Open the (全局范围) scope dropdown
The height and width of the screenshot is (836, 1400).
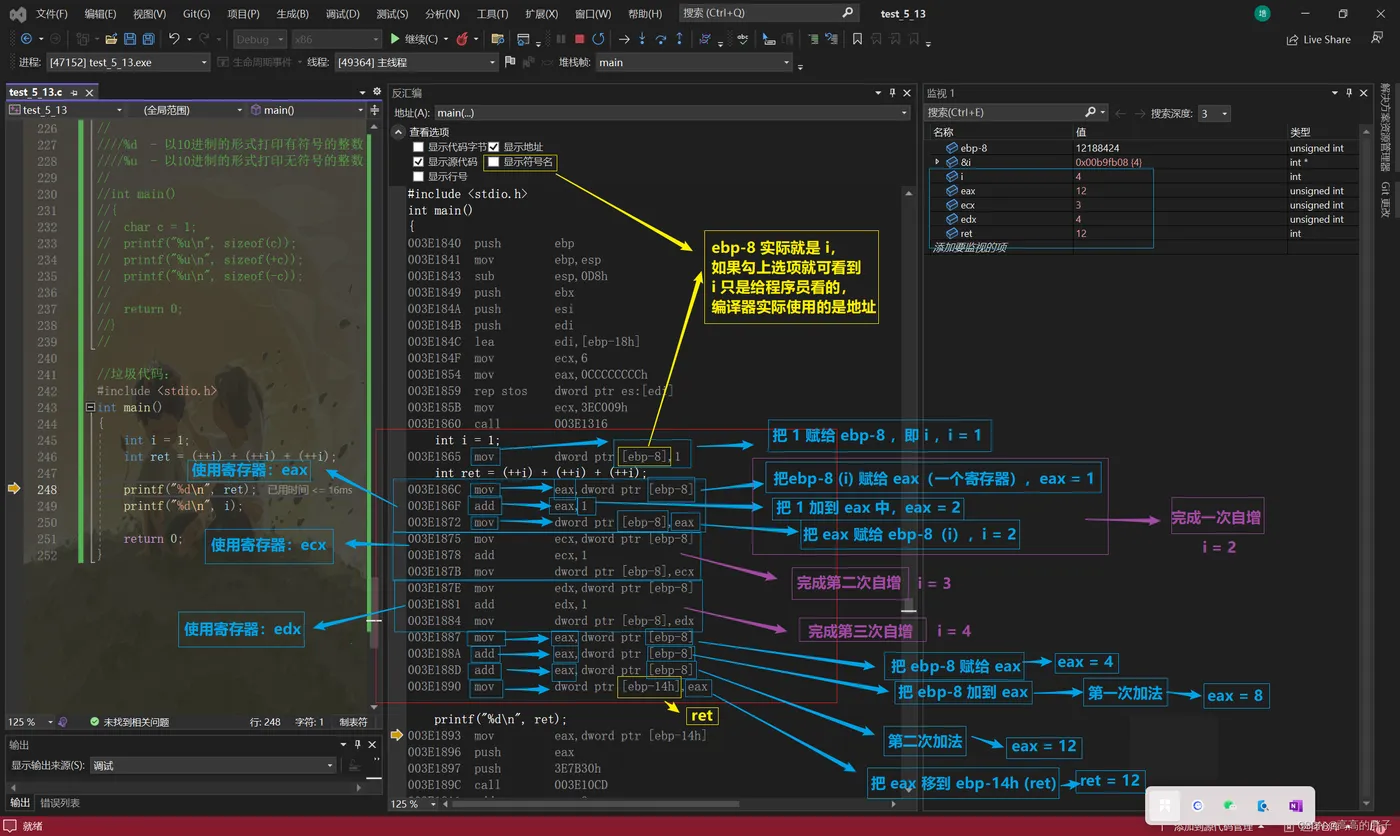pos(242,110)
